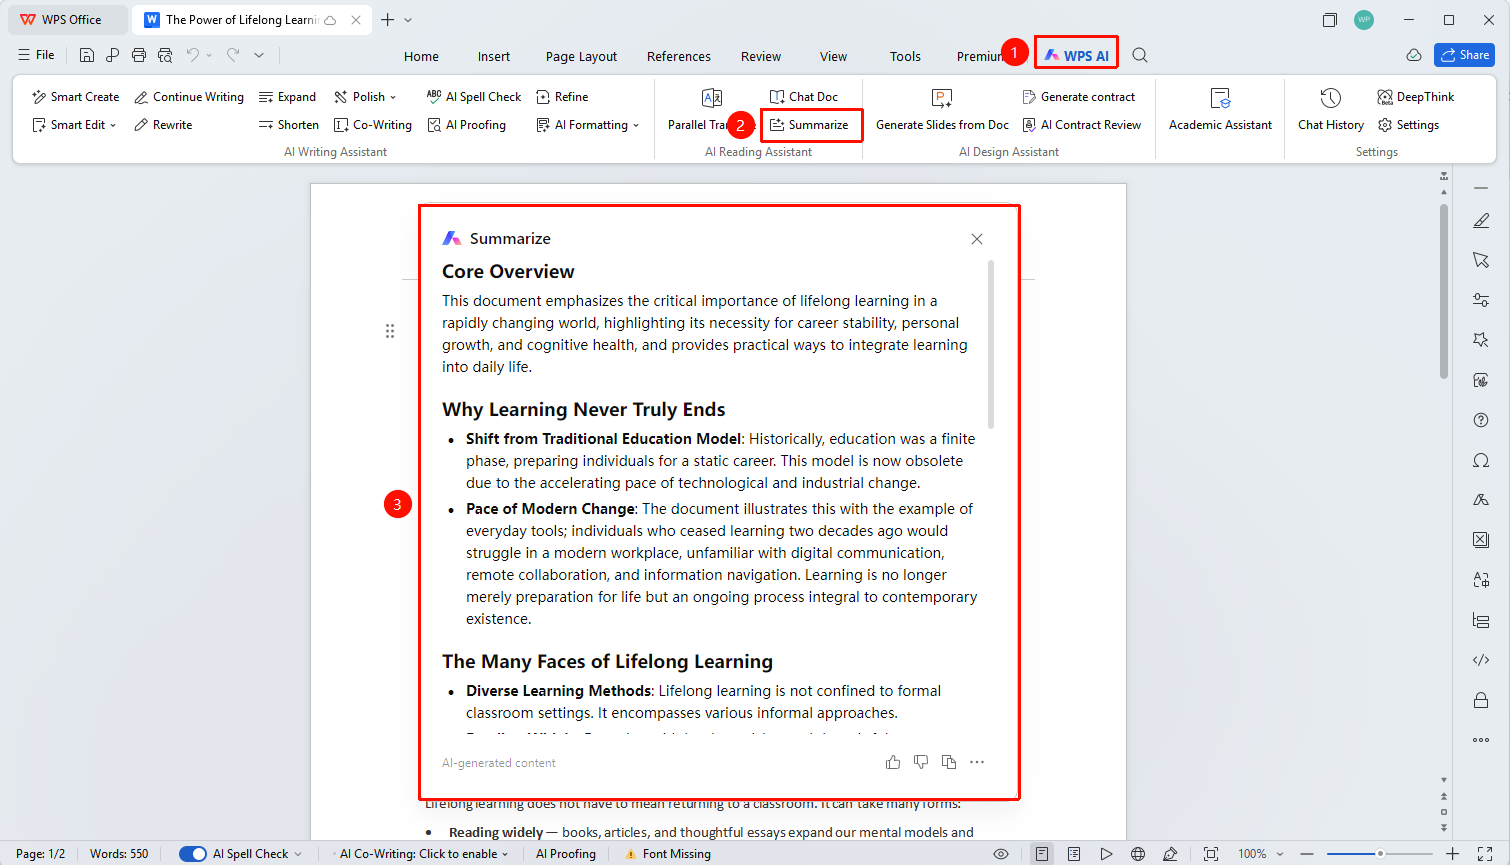Click the lock icon in the right sidebar
The width and height of the screenshot is (1510, 865).
pos(1481,700)
